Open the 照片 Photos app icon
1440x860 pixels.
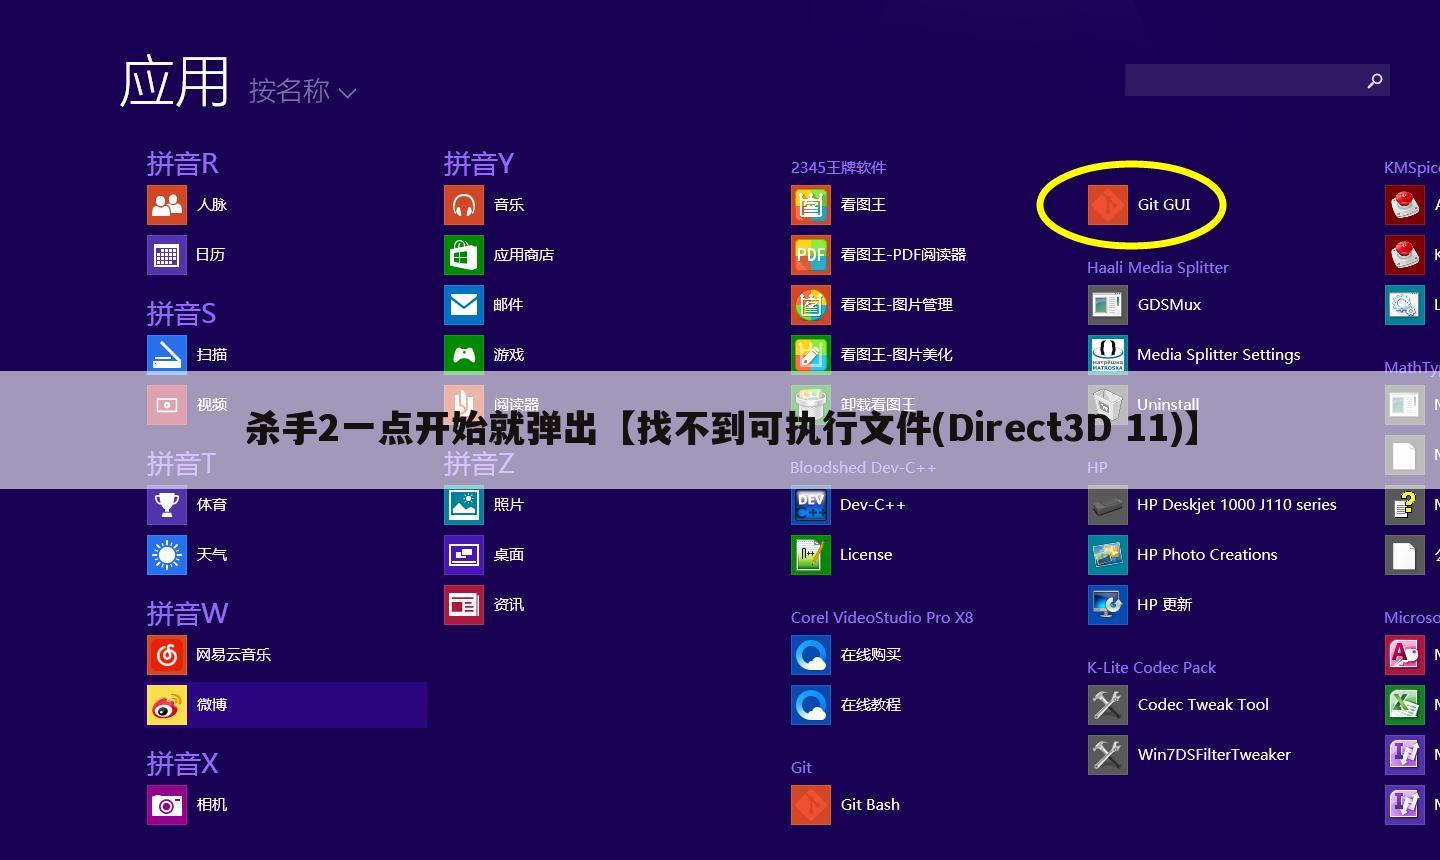point(464,505)
